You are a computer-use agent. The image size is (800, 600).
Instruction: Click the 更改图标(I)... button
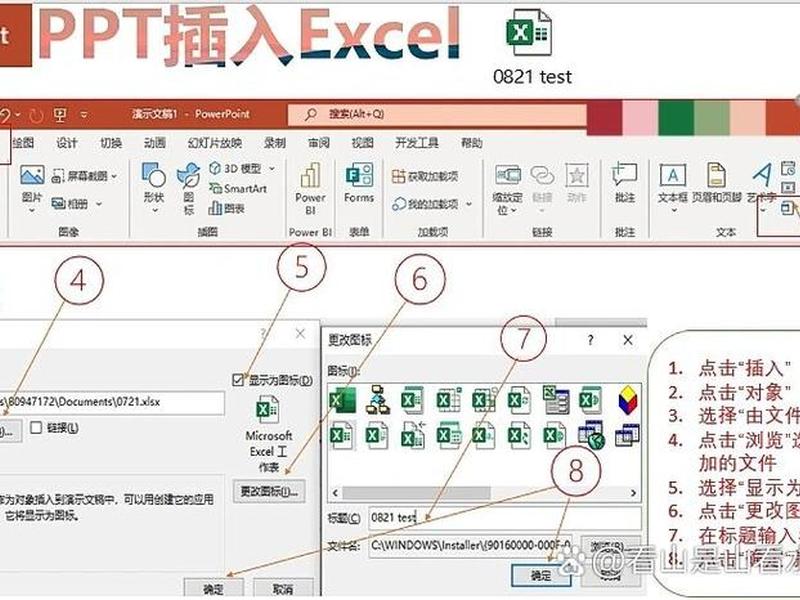269,491
